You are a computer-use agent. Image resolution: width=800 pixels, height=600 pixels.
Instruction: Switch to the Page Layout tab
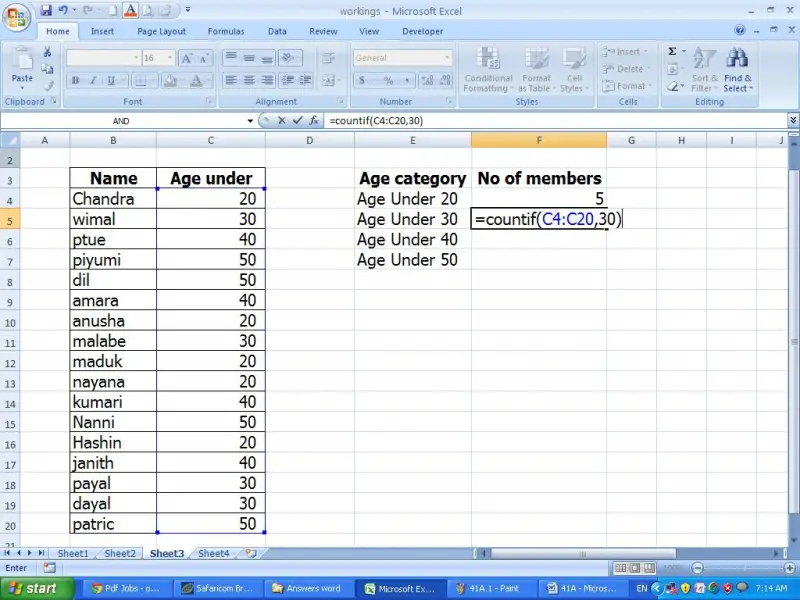click(161, 31)
